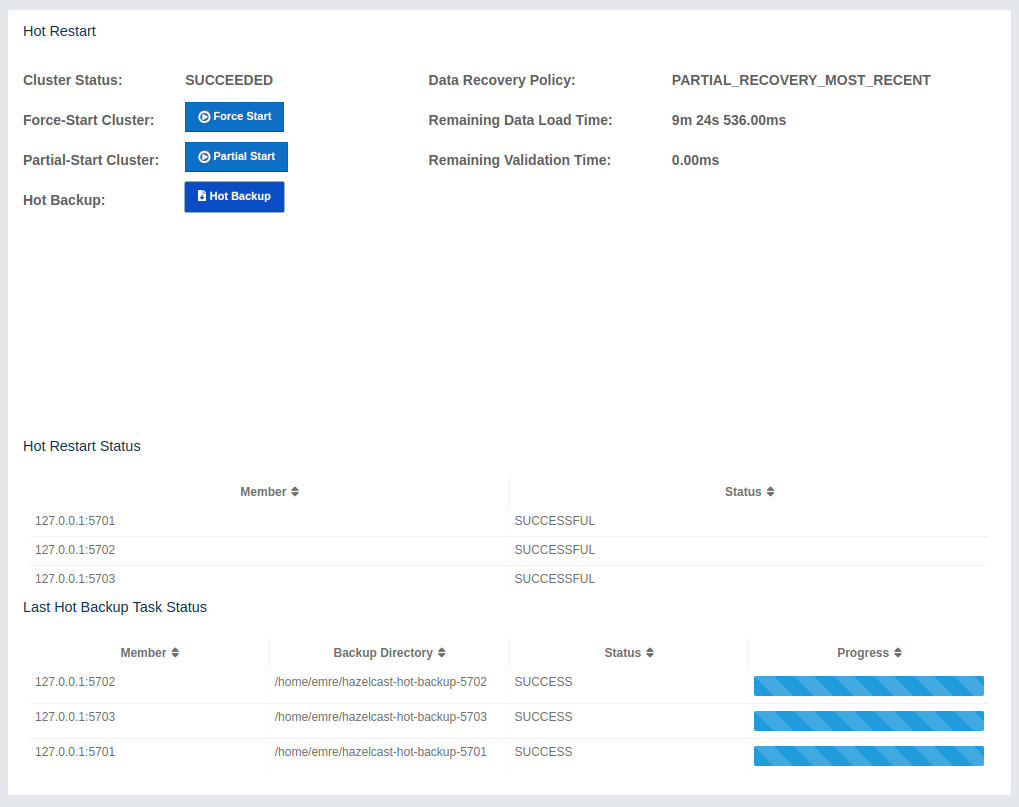The width and height of the screenshot is (1019, 807).
Task: Start a Hot Backup
Action: click(x=234, y=197)
